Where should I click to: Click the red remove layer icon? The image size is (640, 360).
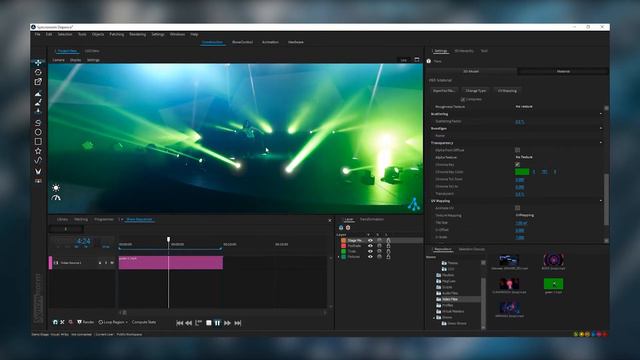(x=348, y=228)
